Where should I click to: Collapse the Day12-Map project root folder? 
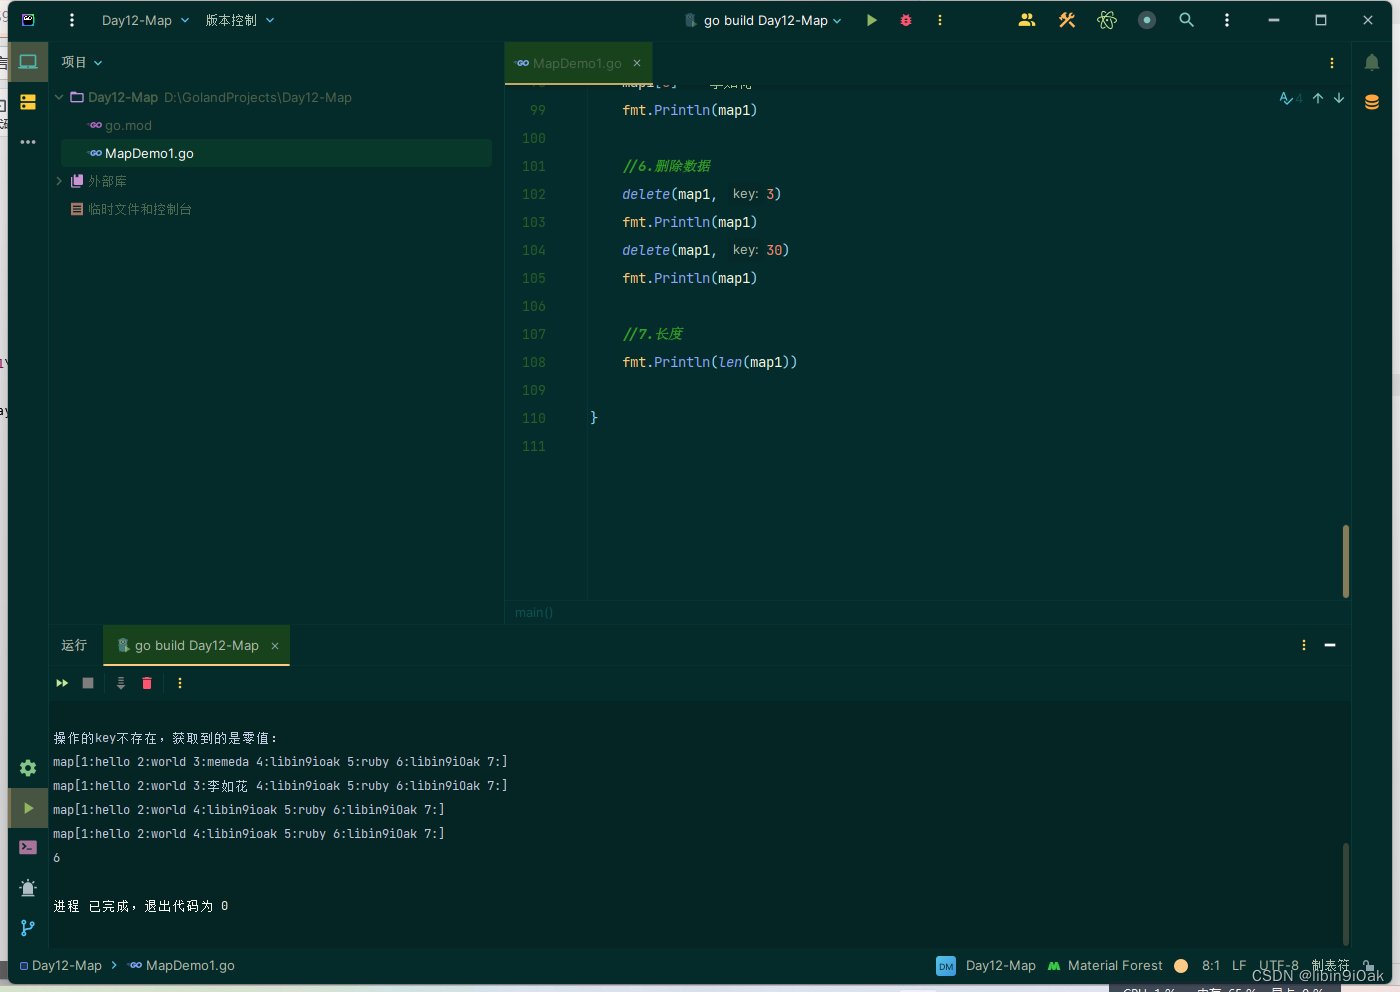click(x=59, y=97)
